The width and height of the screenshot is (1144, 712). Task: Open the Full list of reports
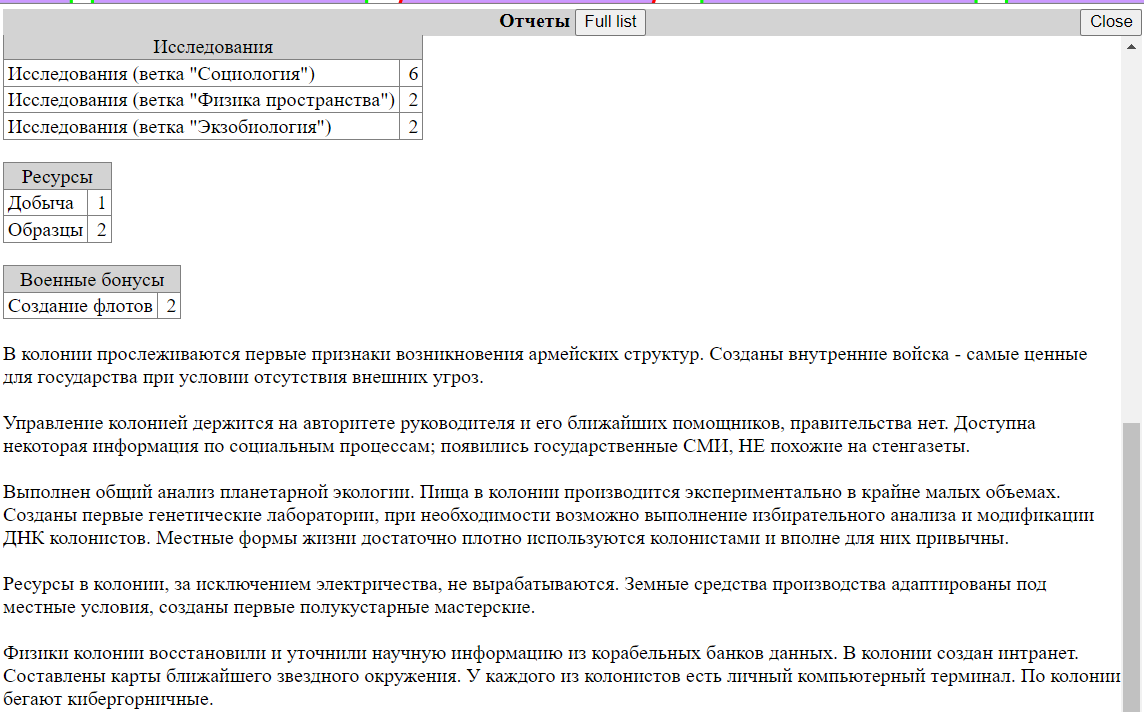(610, 22)
